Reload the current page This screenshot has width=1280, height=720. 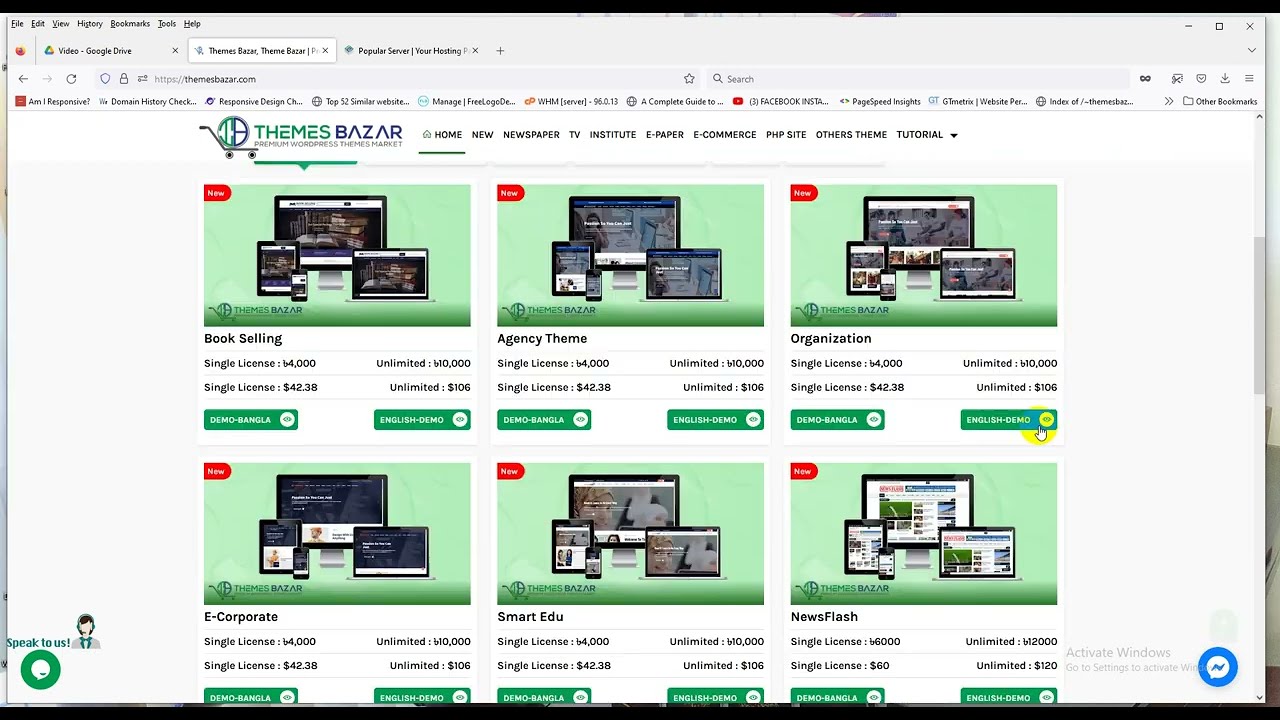(x=71, y=79)
